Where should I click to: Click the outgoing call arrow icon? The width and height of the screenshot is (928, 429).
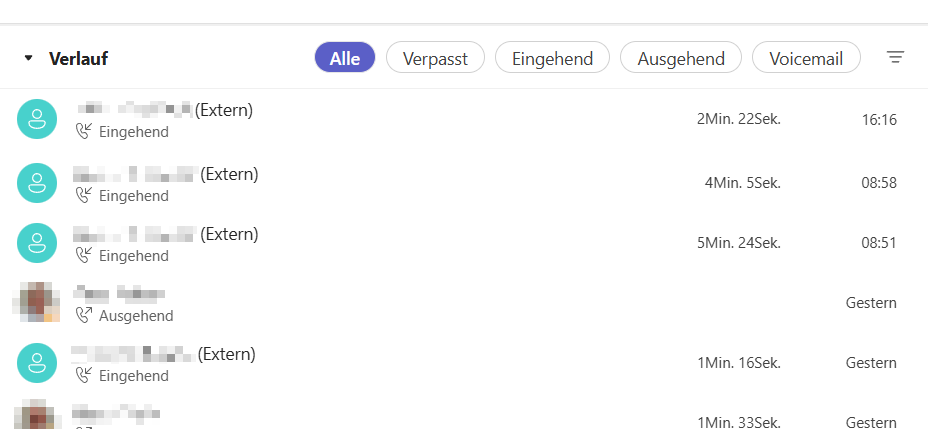click(x=84, y=315)
